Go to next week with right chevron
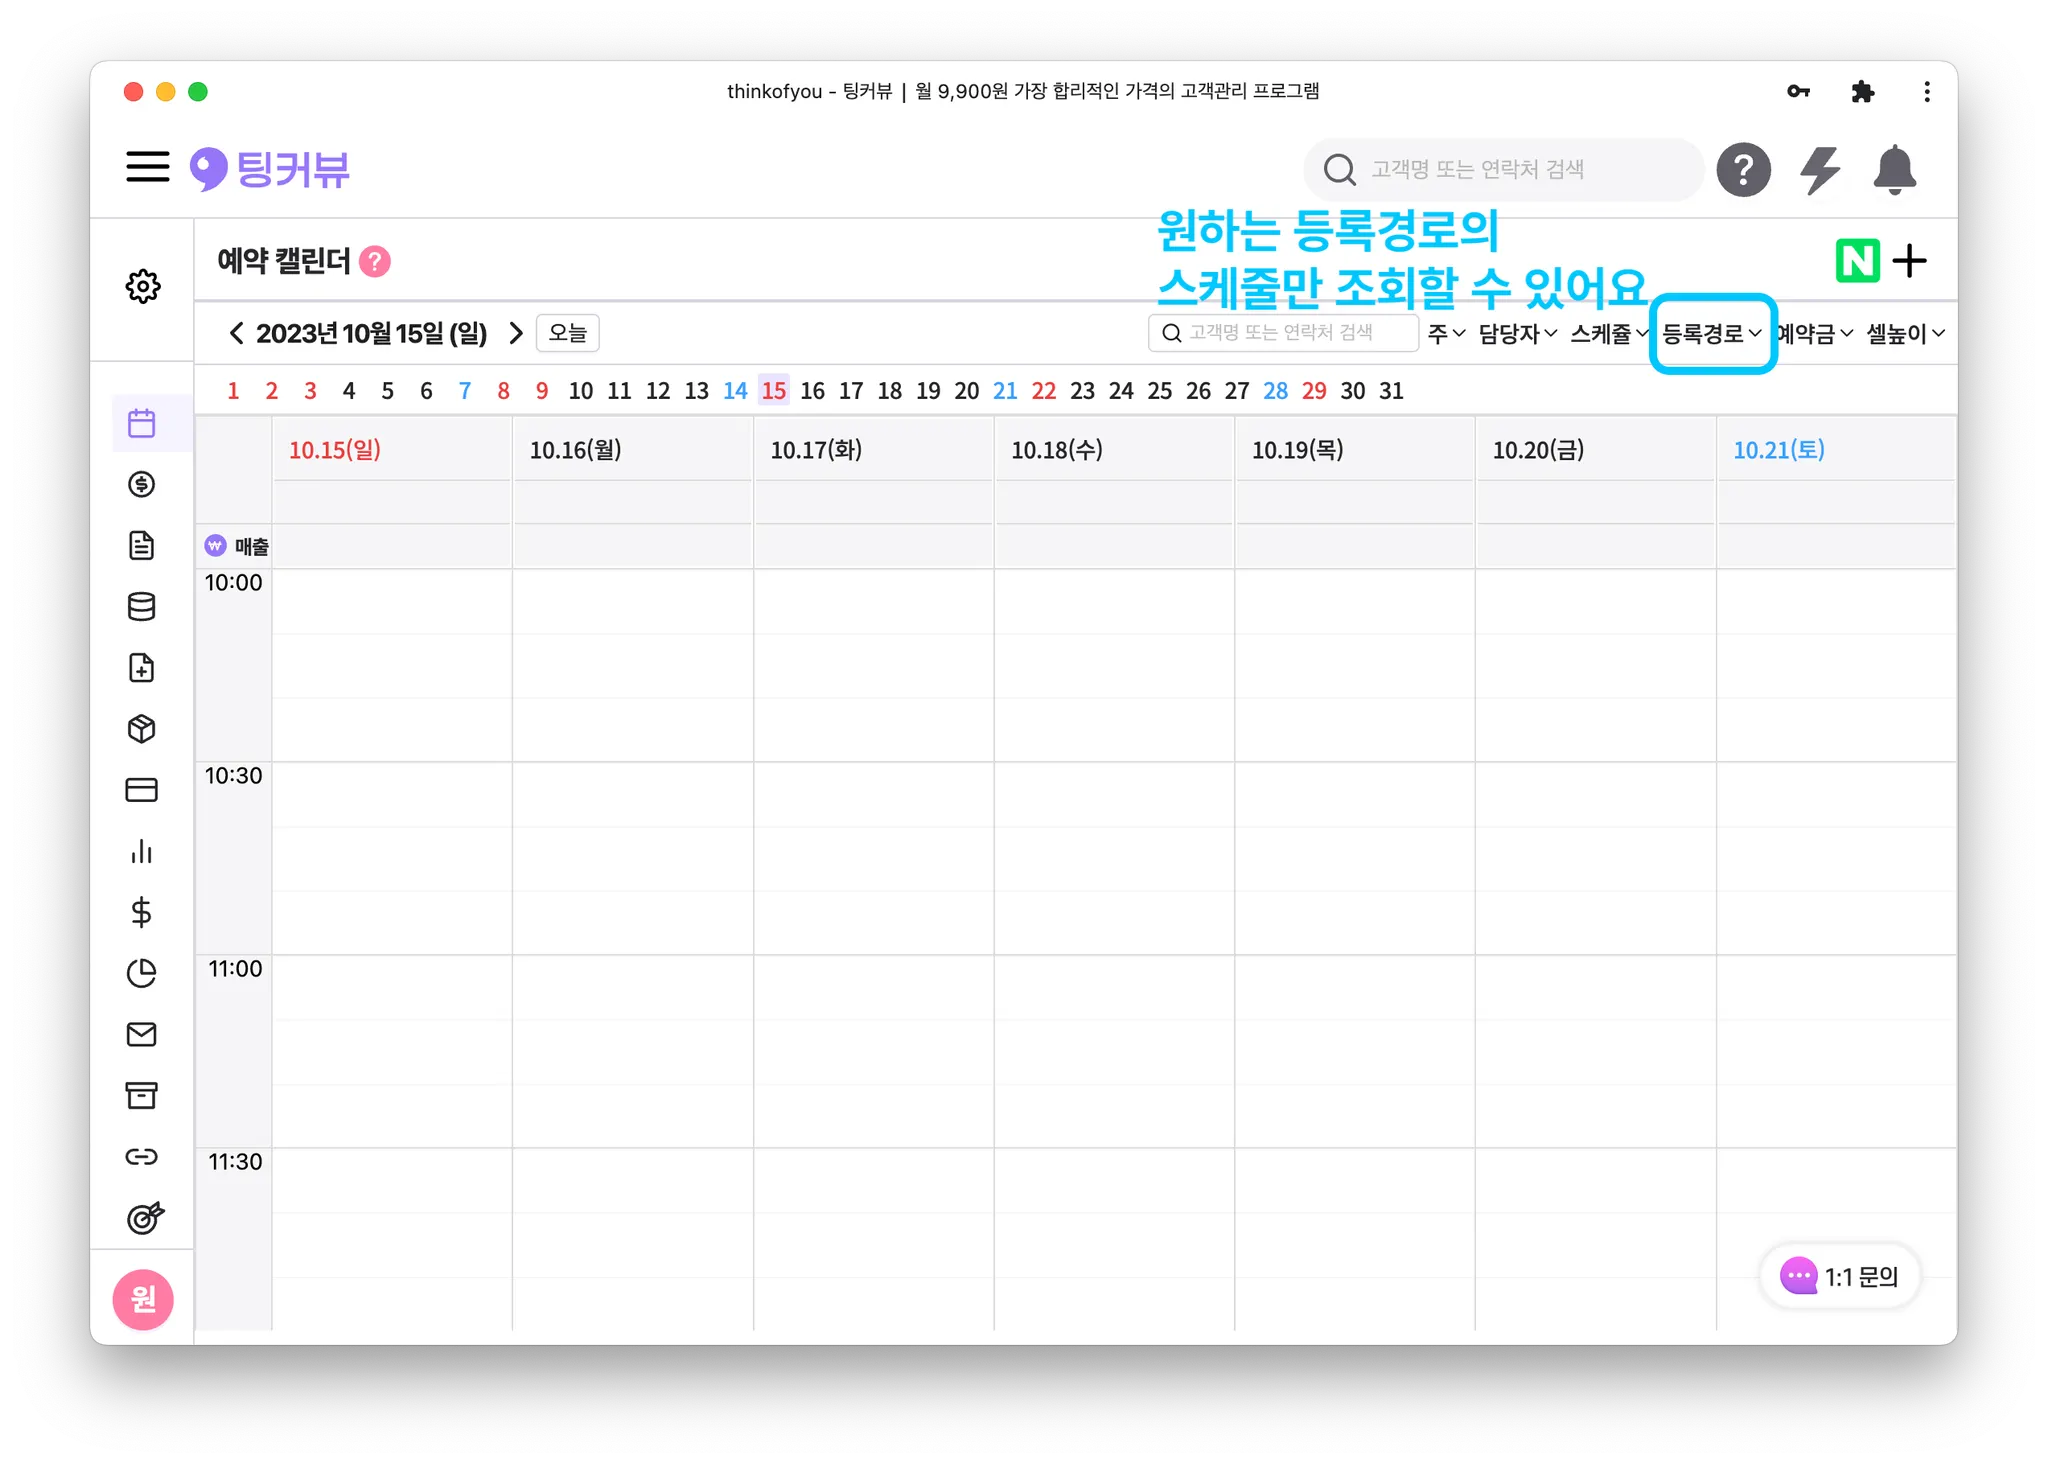 pyautogui.click(x=516, y=333)
